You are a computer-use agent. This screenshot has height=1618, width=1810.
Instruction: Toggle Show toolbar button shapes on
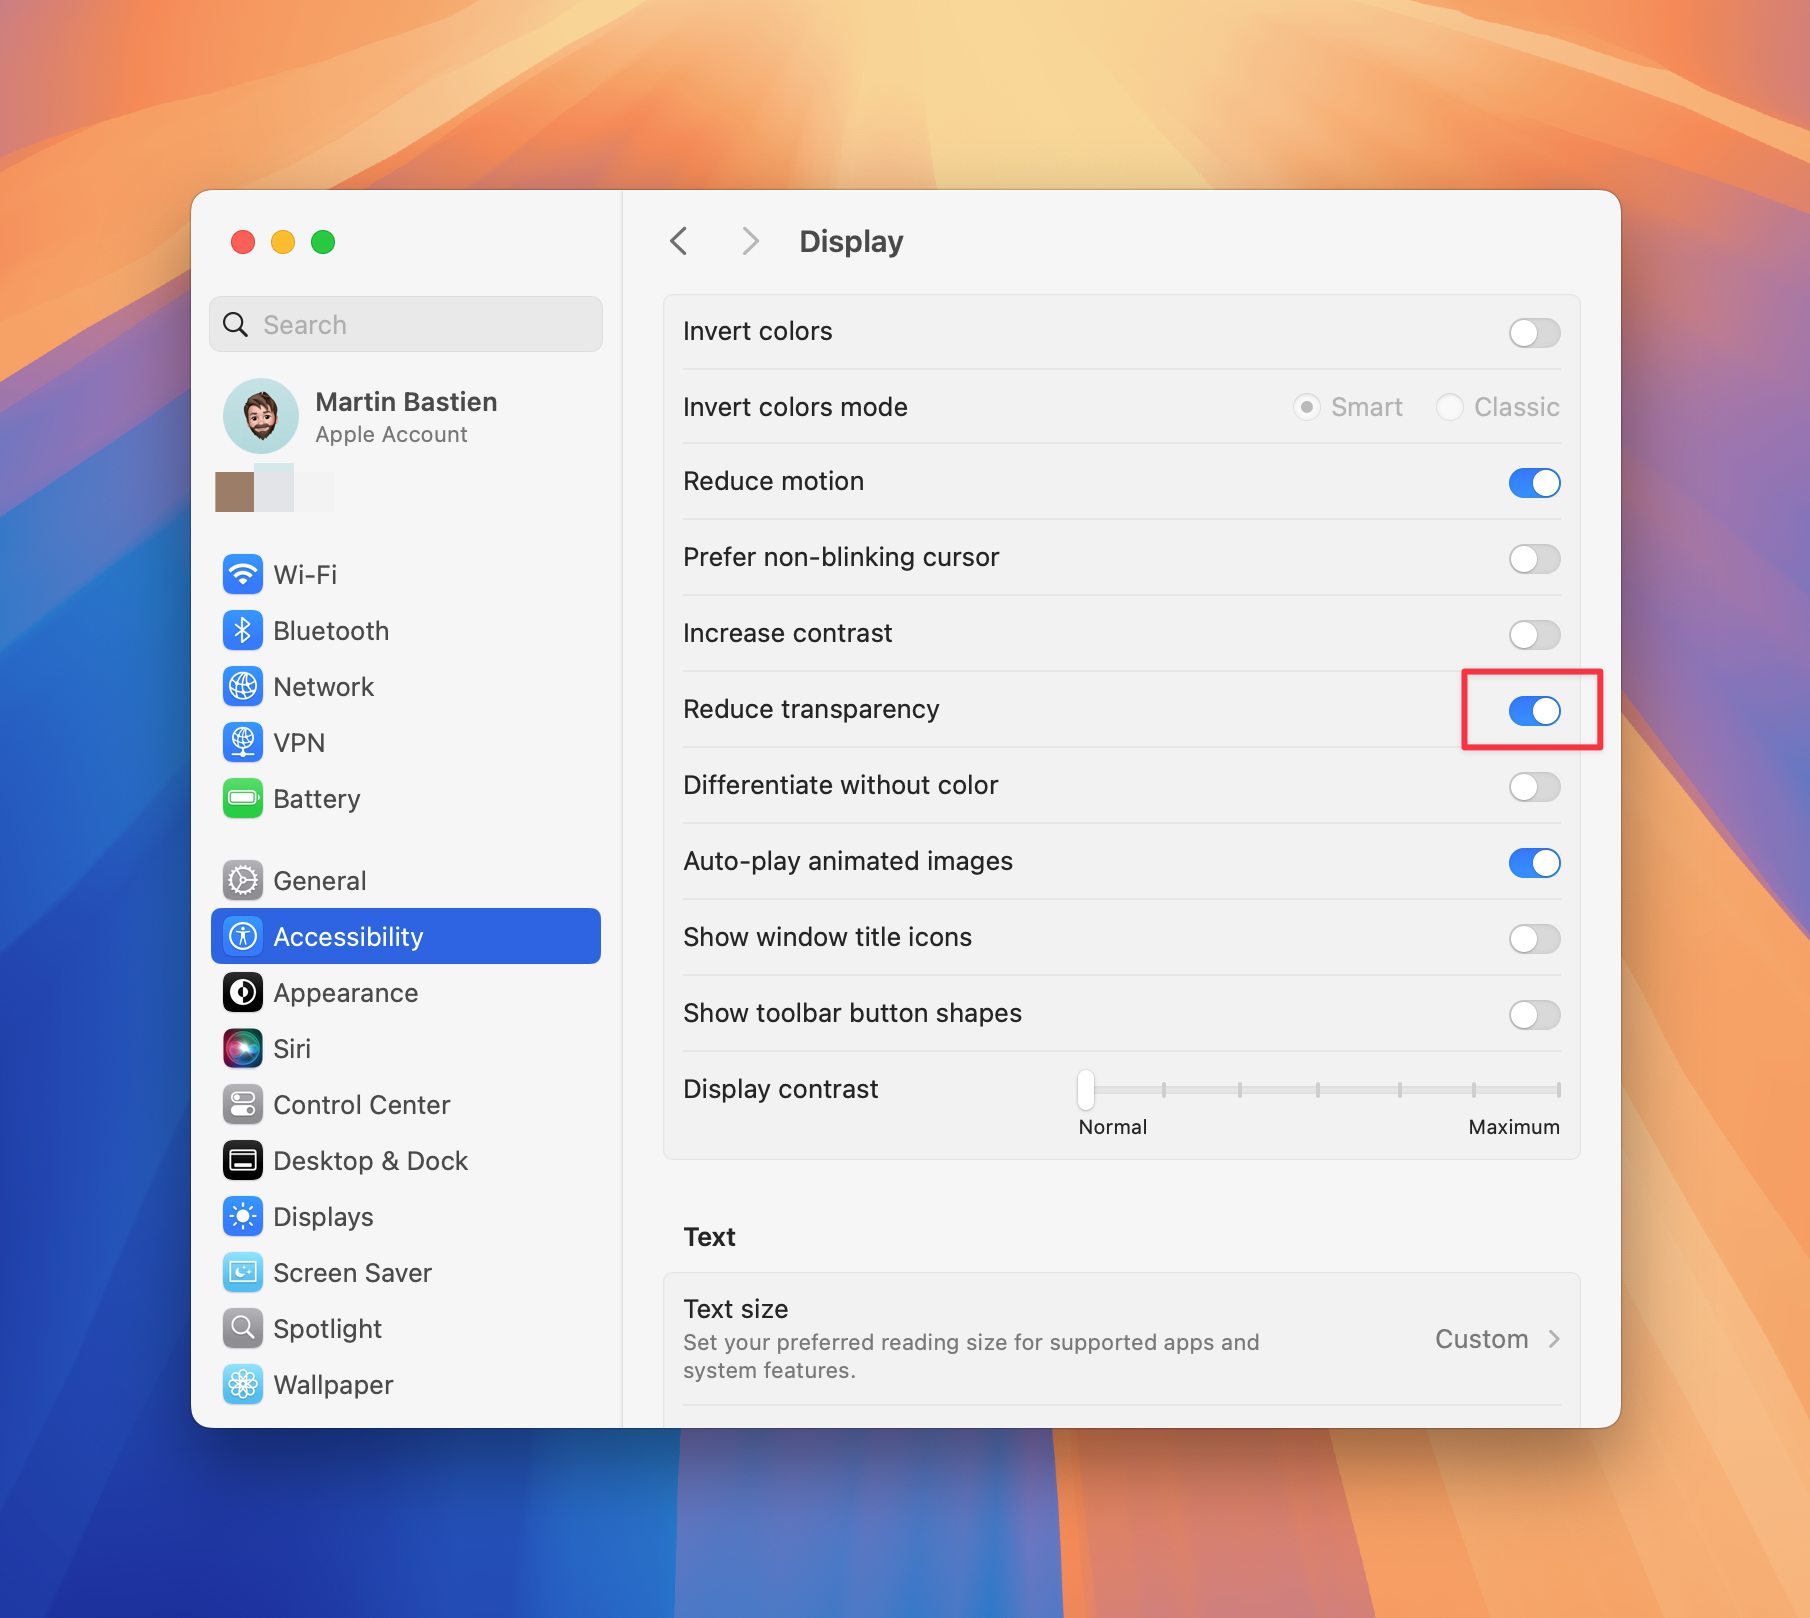(x=1534, y=1014)
